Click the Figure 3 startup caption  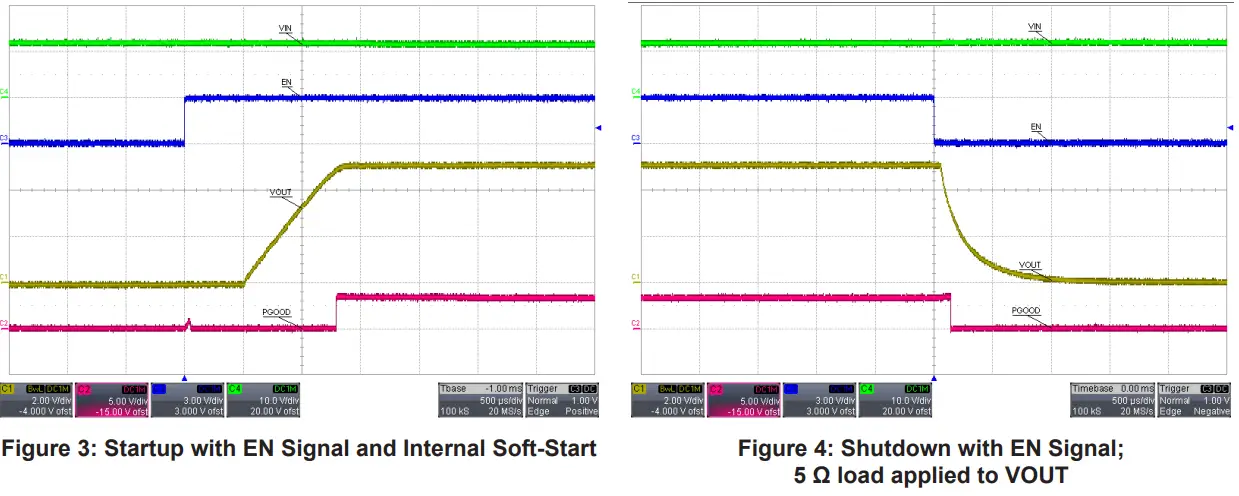(299, 449)
